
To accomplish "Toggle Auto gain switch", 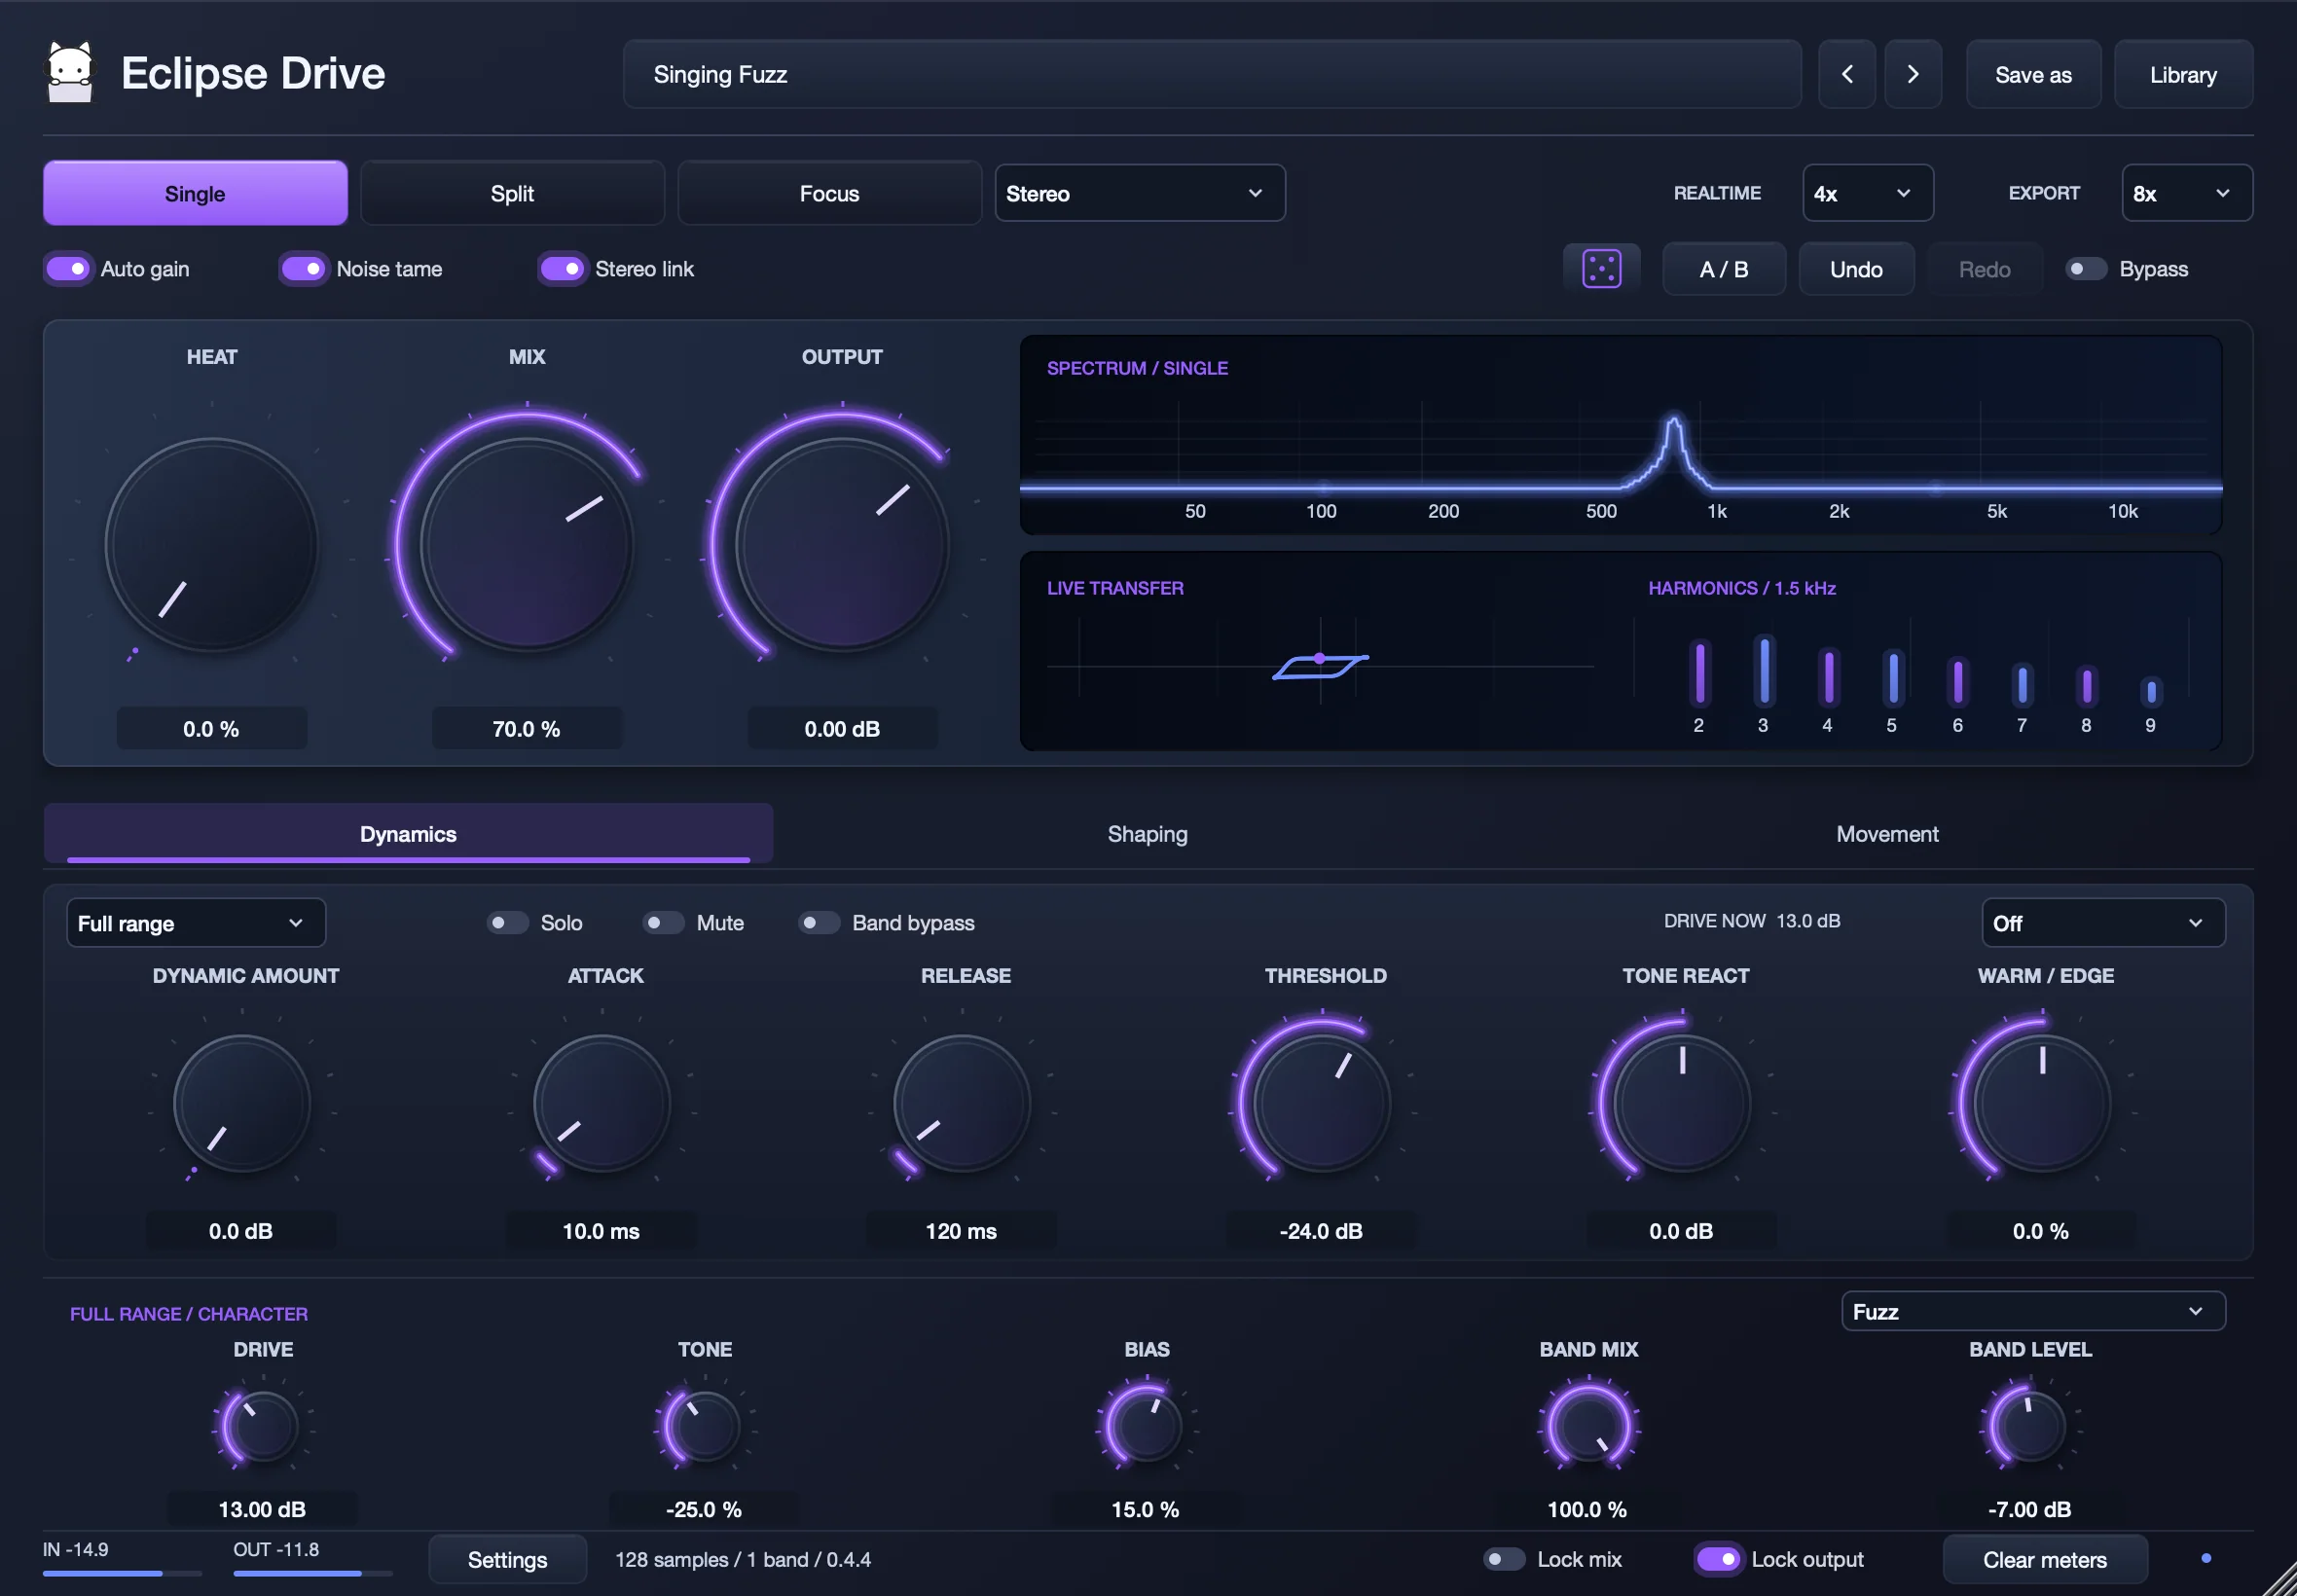I will point(68,269).
